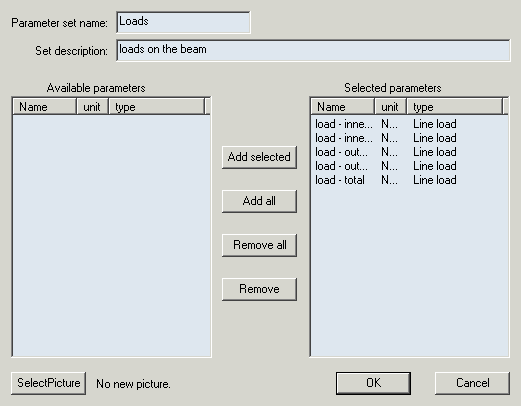Cancel the parameter set dialog
The width and height of the screenshot is (521, 406).
pyautogui.click(x=472, y=383)
